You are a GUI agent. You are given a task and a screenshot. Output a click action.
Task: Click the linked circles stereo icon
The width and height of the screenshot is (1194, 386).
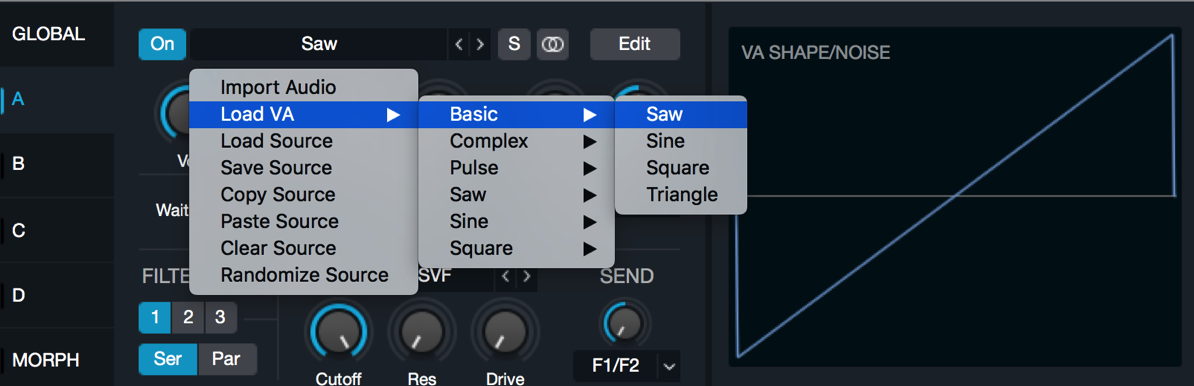point(553,44)
